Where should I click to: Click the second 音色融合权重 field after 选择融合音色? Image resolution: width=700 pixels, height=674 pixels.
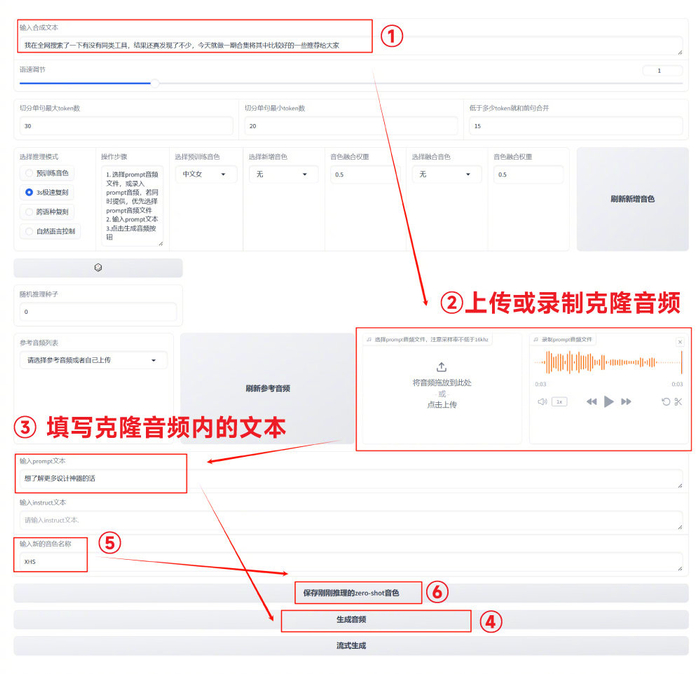pos(529,175)
